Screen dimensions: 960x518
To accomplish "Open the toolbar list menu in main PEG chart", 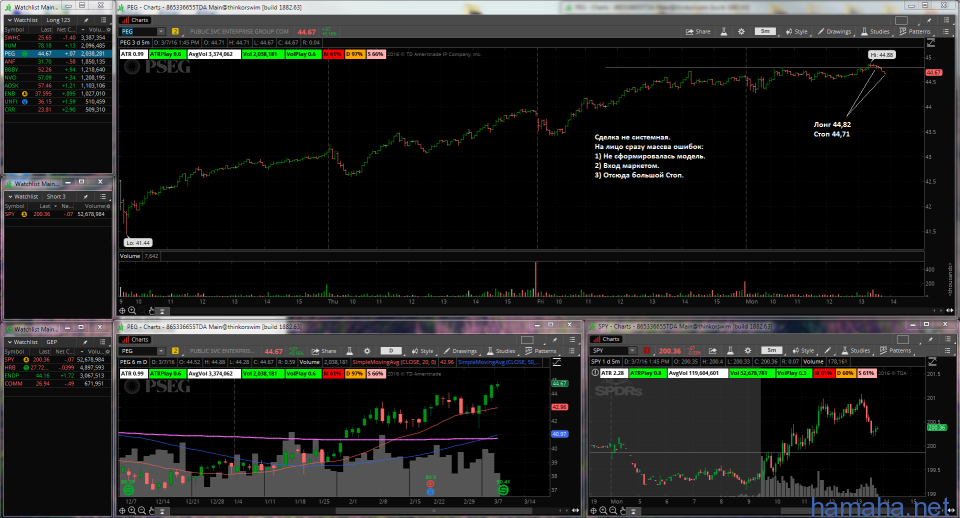I will 945,31.
